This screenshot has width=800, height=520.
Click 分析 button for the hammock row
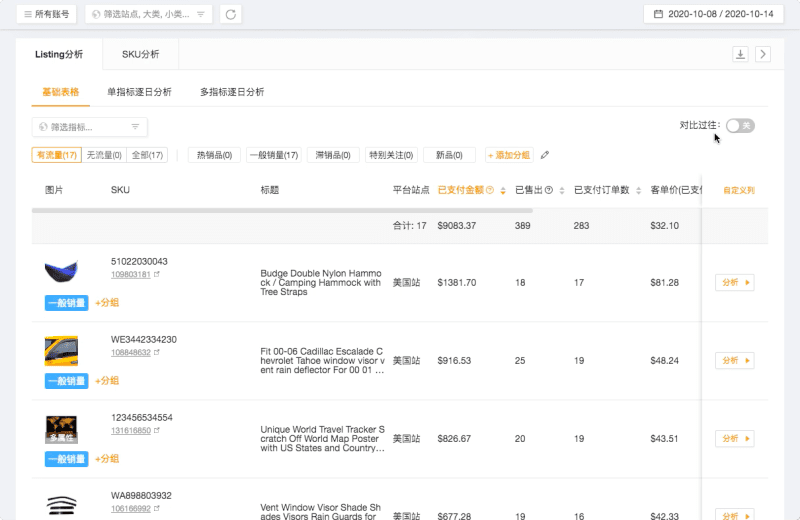tap(734, 283)
